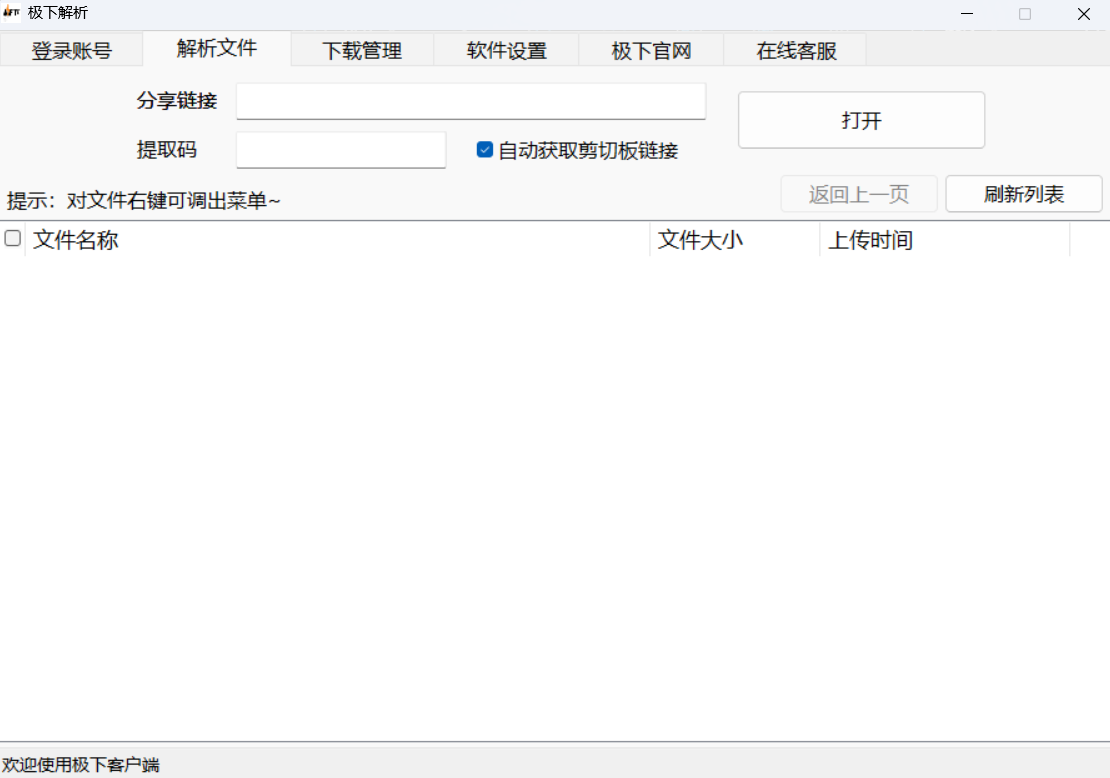Click the hint text about right-click menu
The image size is (1110, 778).
145,200
